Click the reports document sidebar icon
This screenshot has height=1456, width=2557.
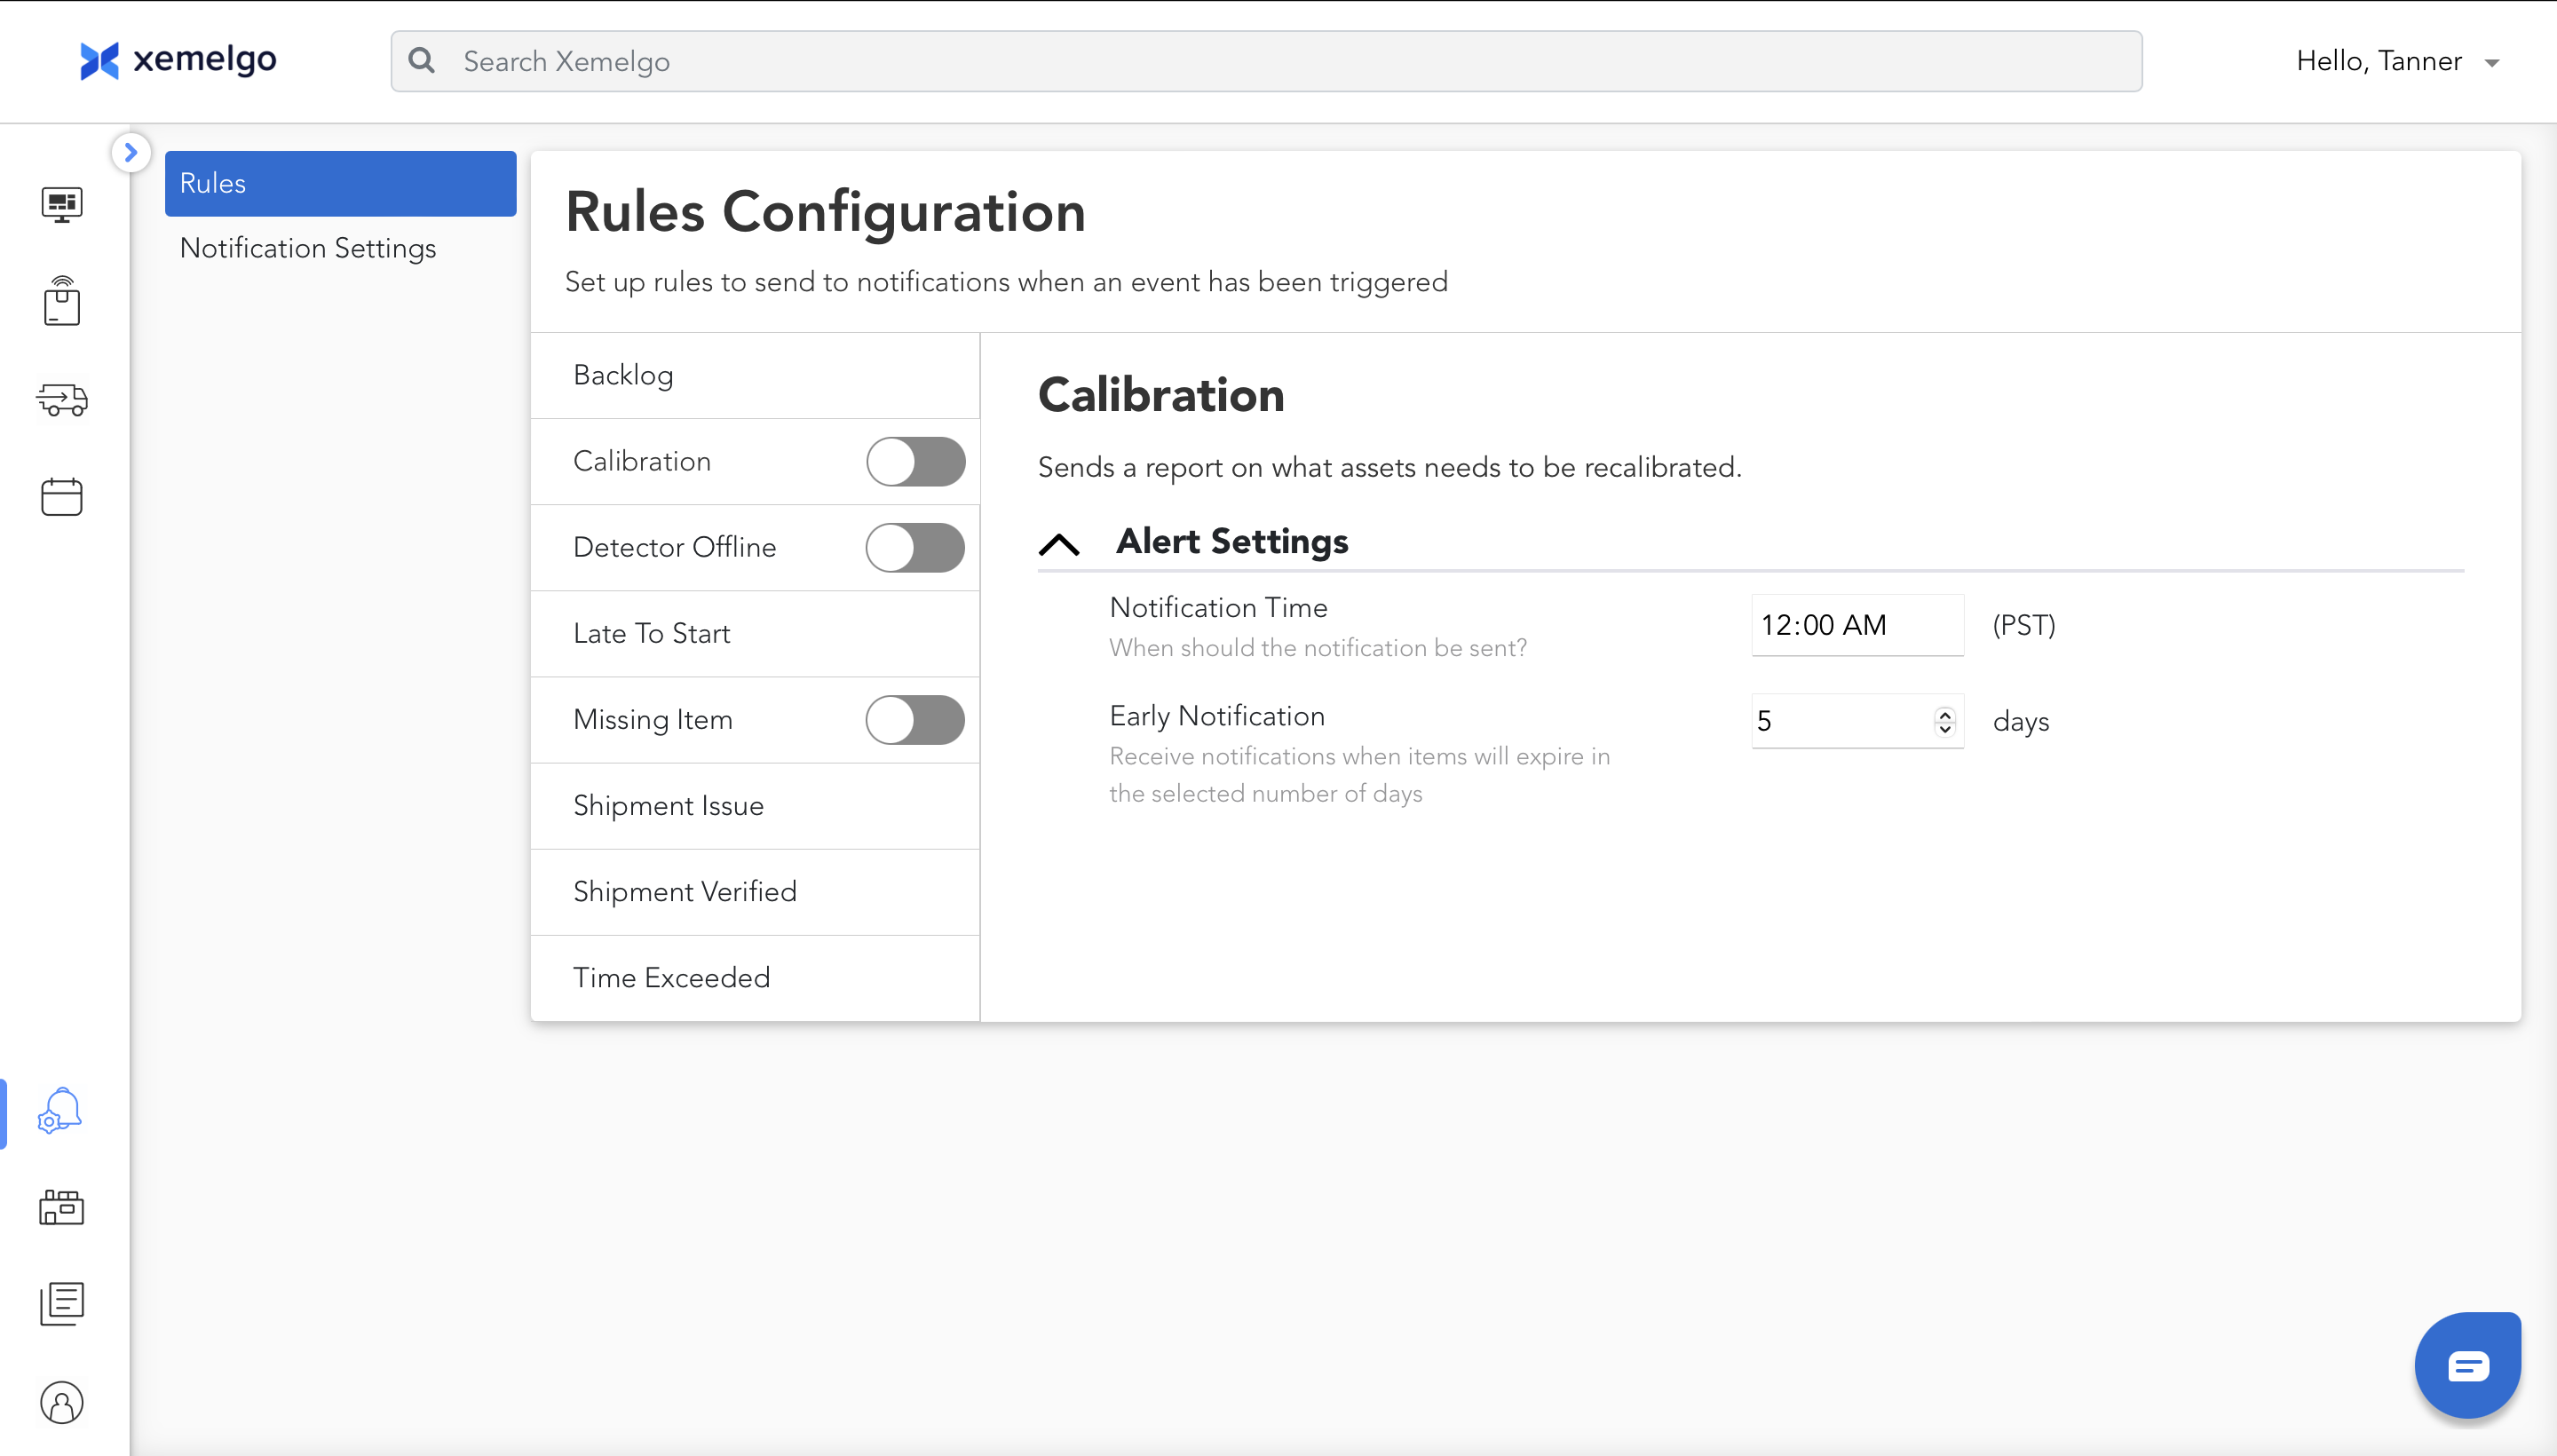62,1304
